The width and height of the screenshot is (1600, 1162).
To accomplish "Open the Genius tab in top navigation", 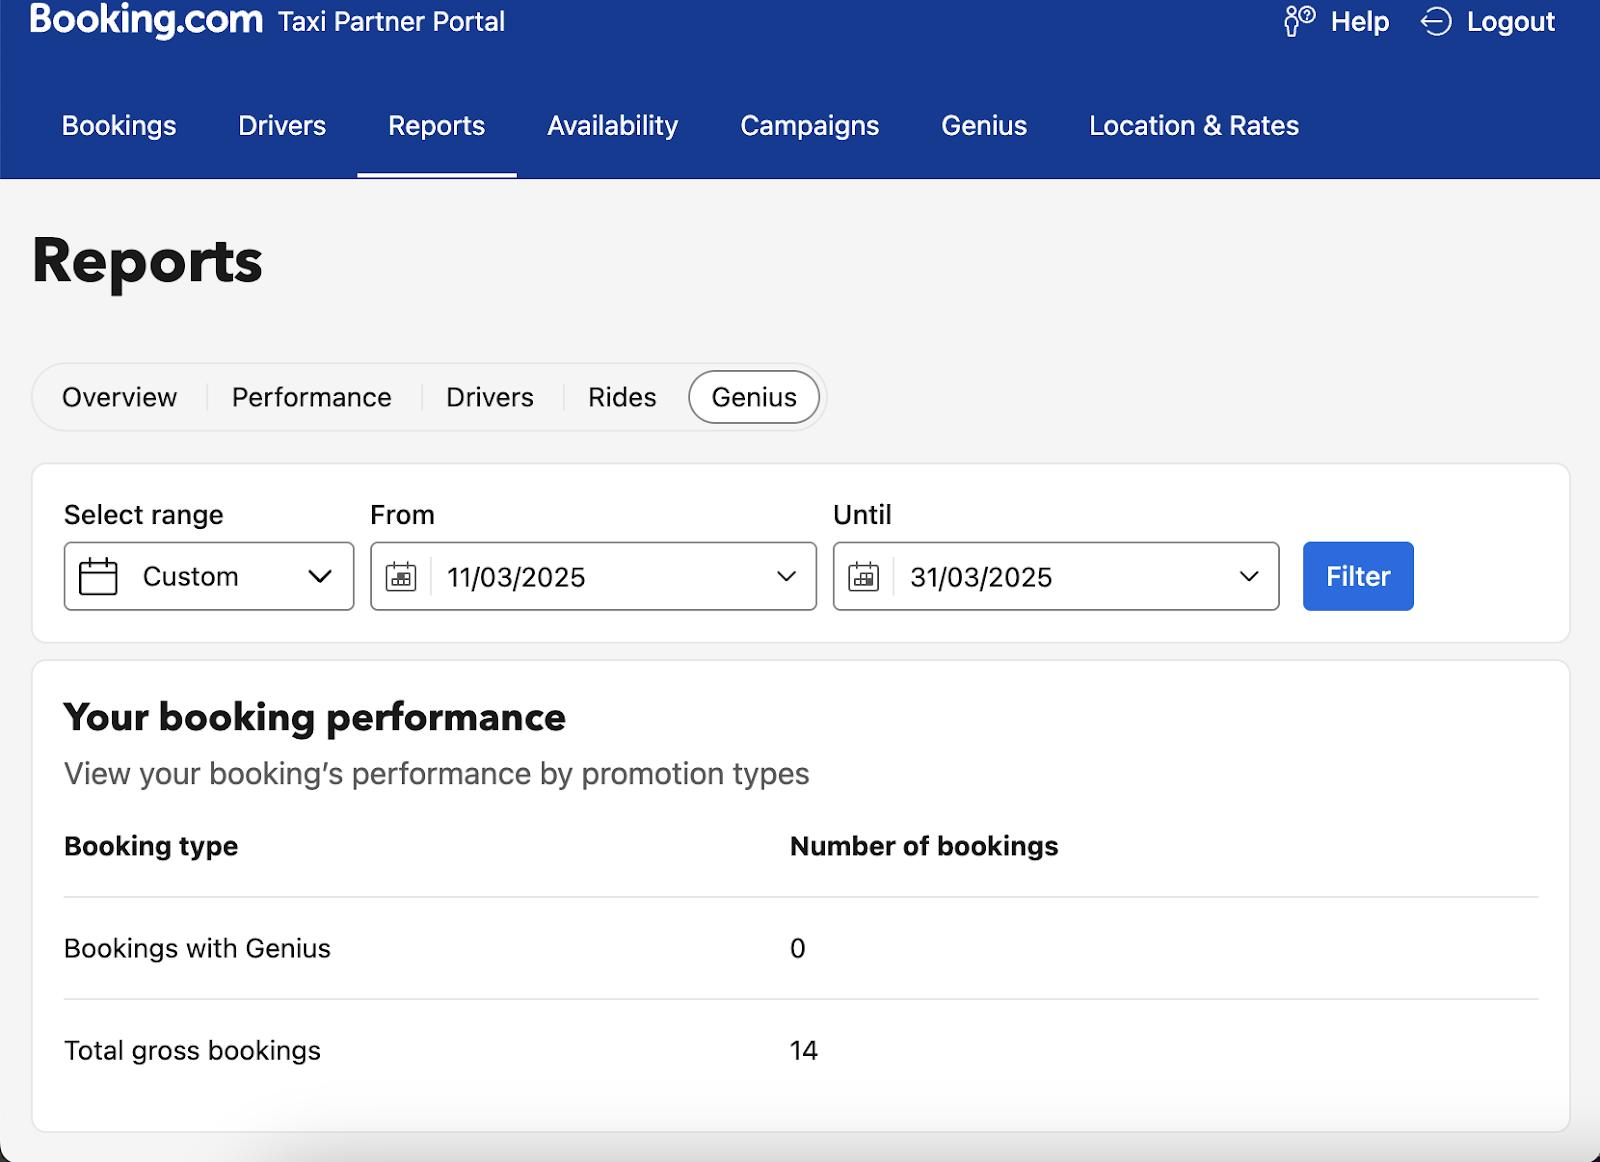I will [984, 126].
